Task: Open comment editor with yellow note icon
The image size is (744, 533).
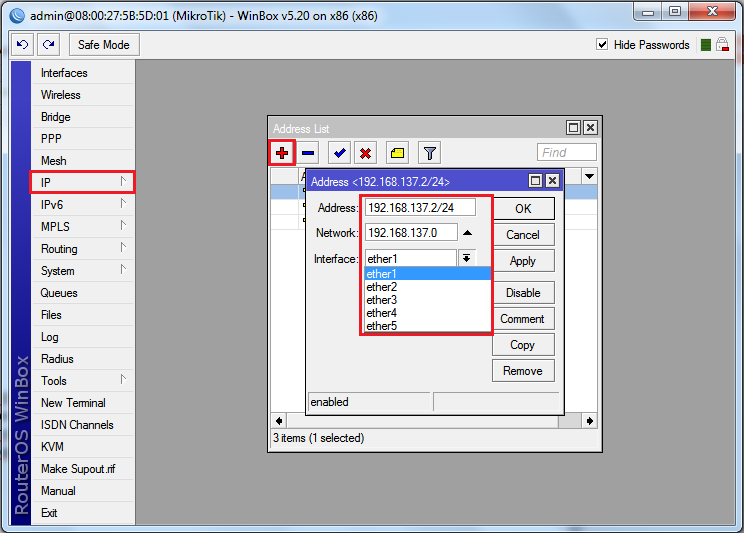Action: [398, 153]
